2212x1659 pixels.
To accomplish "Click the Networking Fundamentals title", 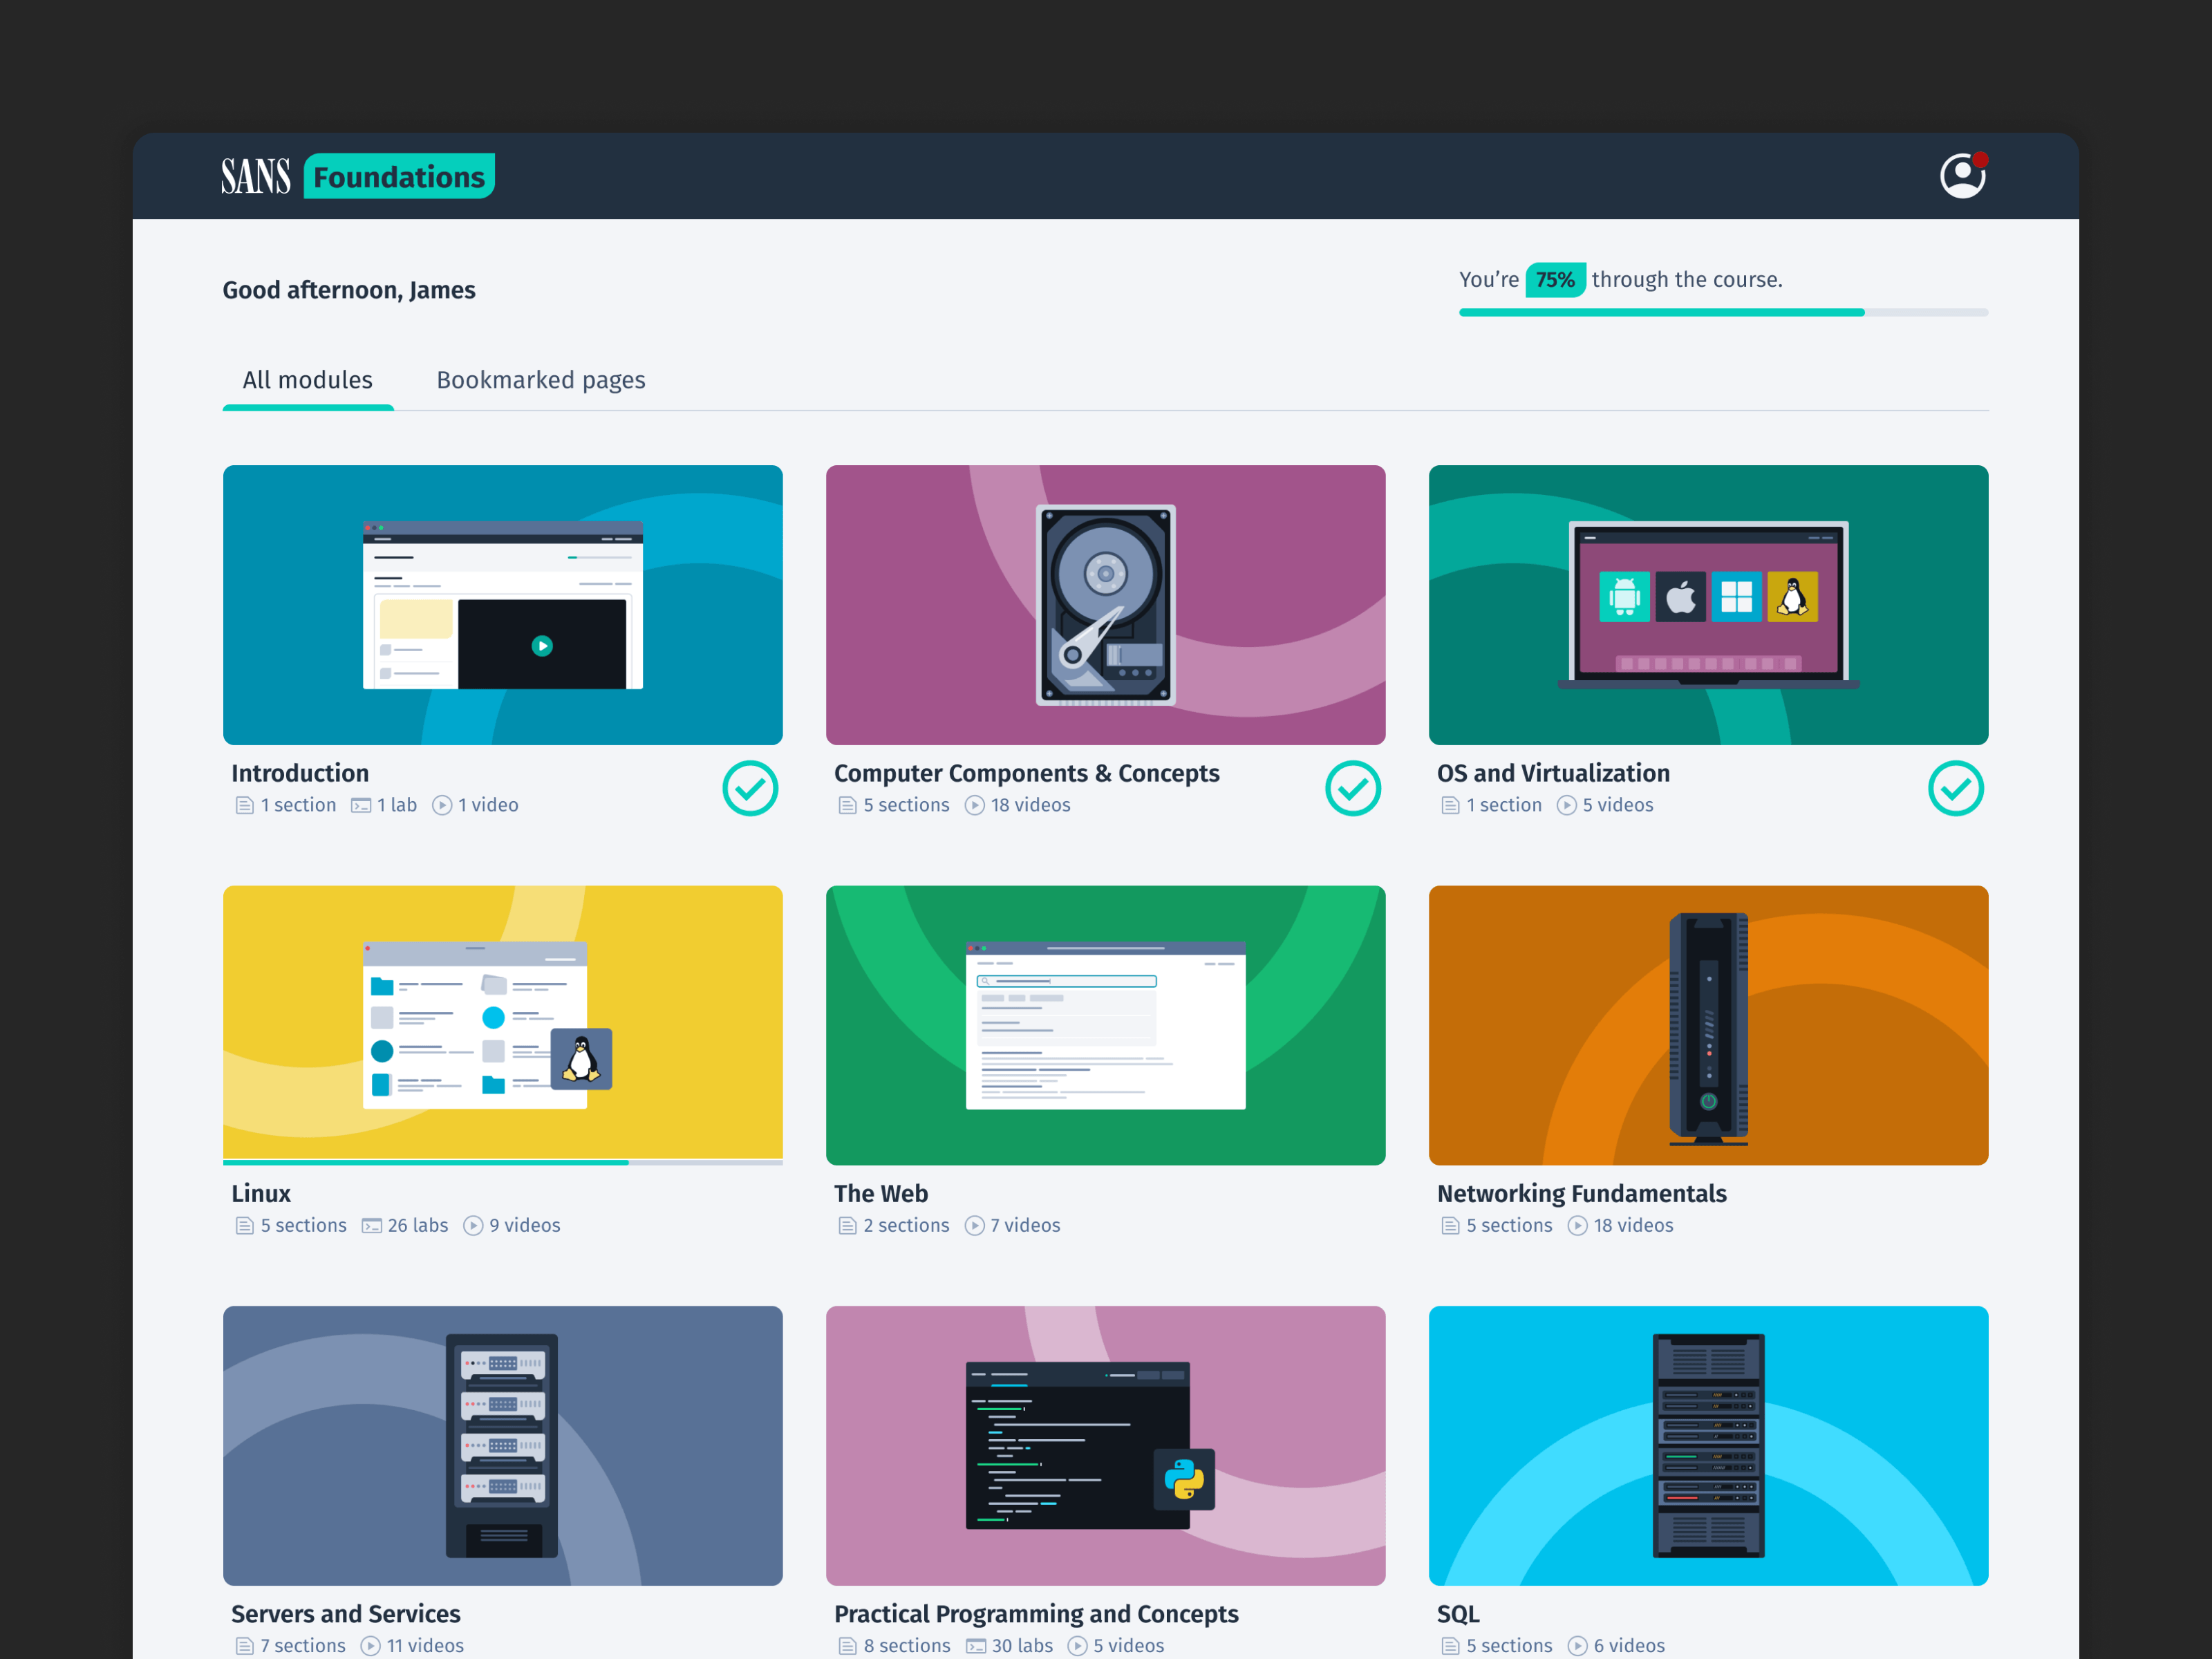I will pyautogui.click(x=1581, y=1193).
